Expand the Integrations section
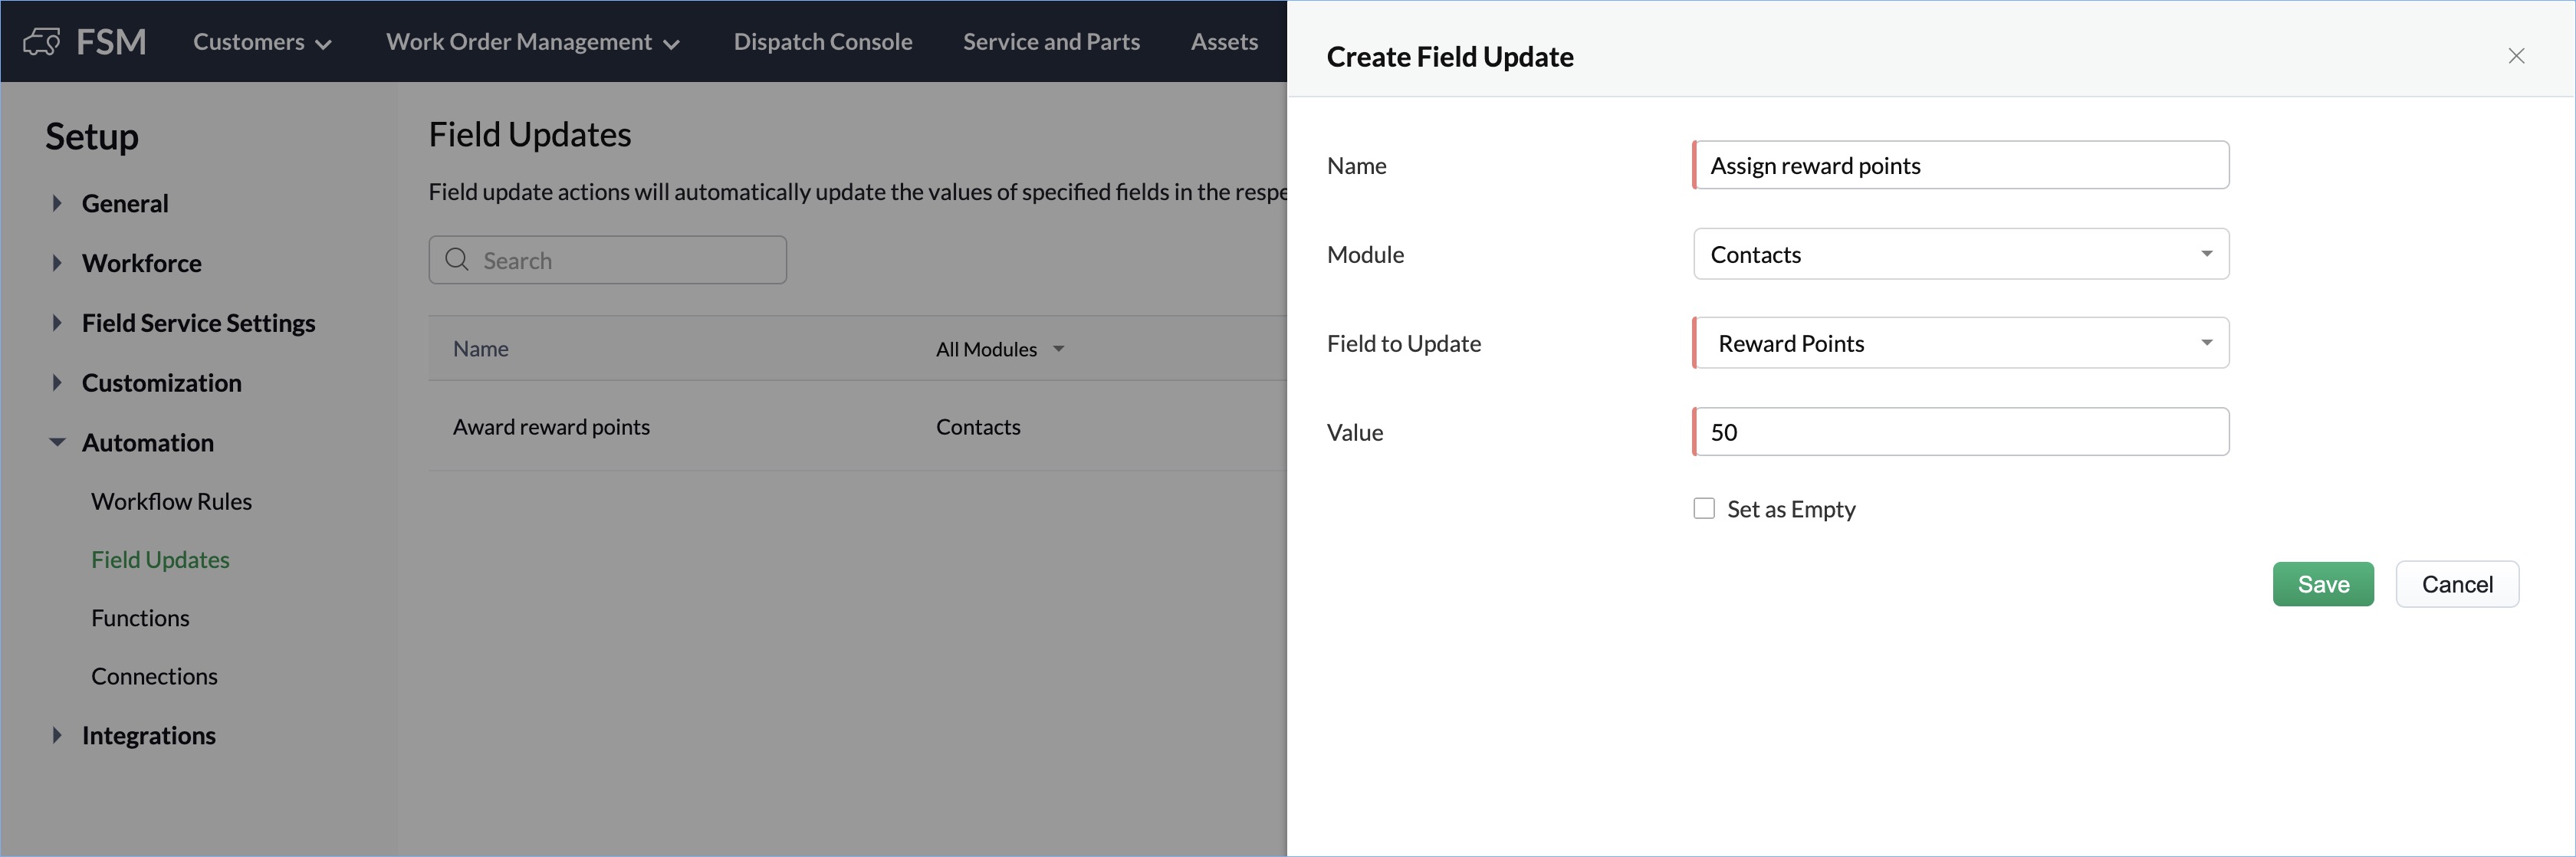This screenshot has height=857, width=2576. coord(57,735)
